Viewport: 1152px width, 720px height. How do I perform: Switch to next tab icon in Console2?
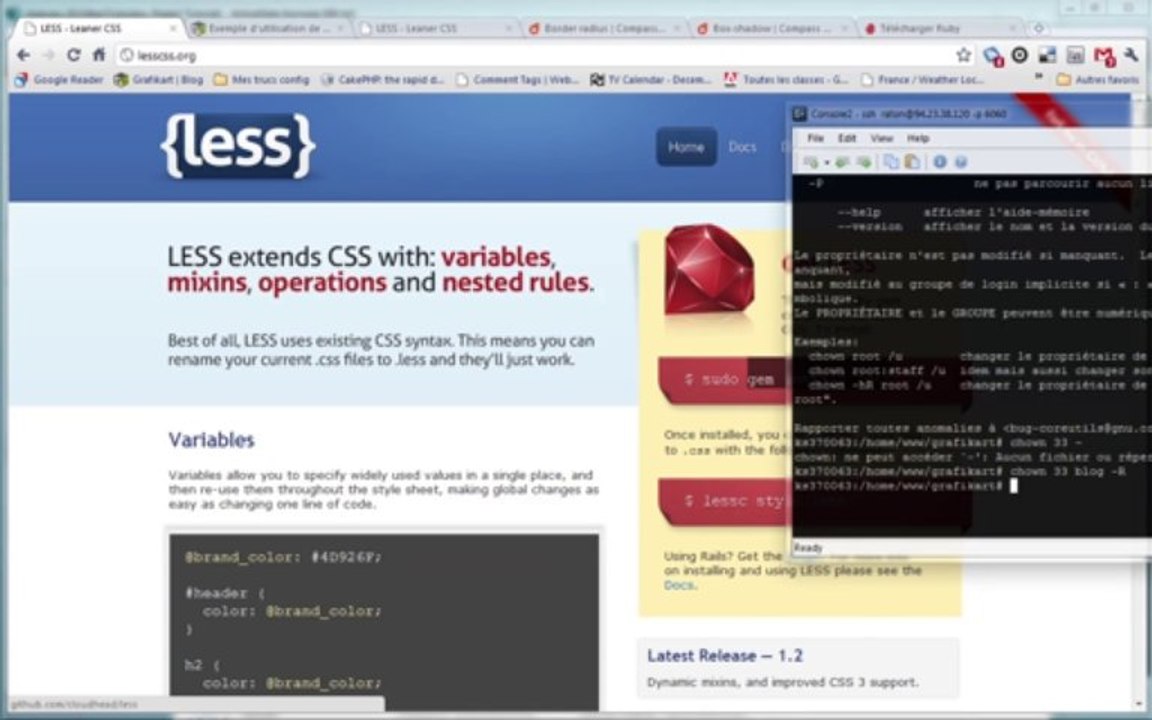864,162
